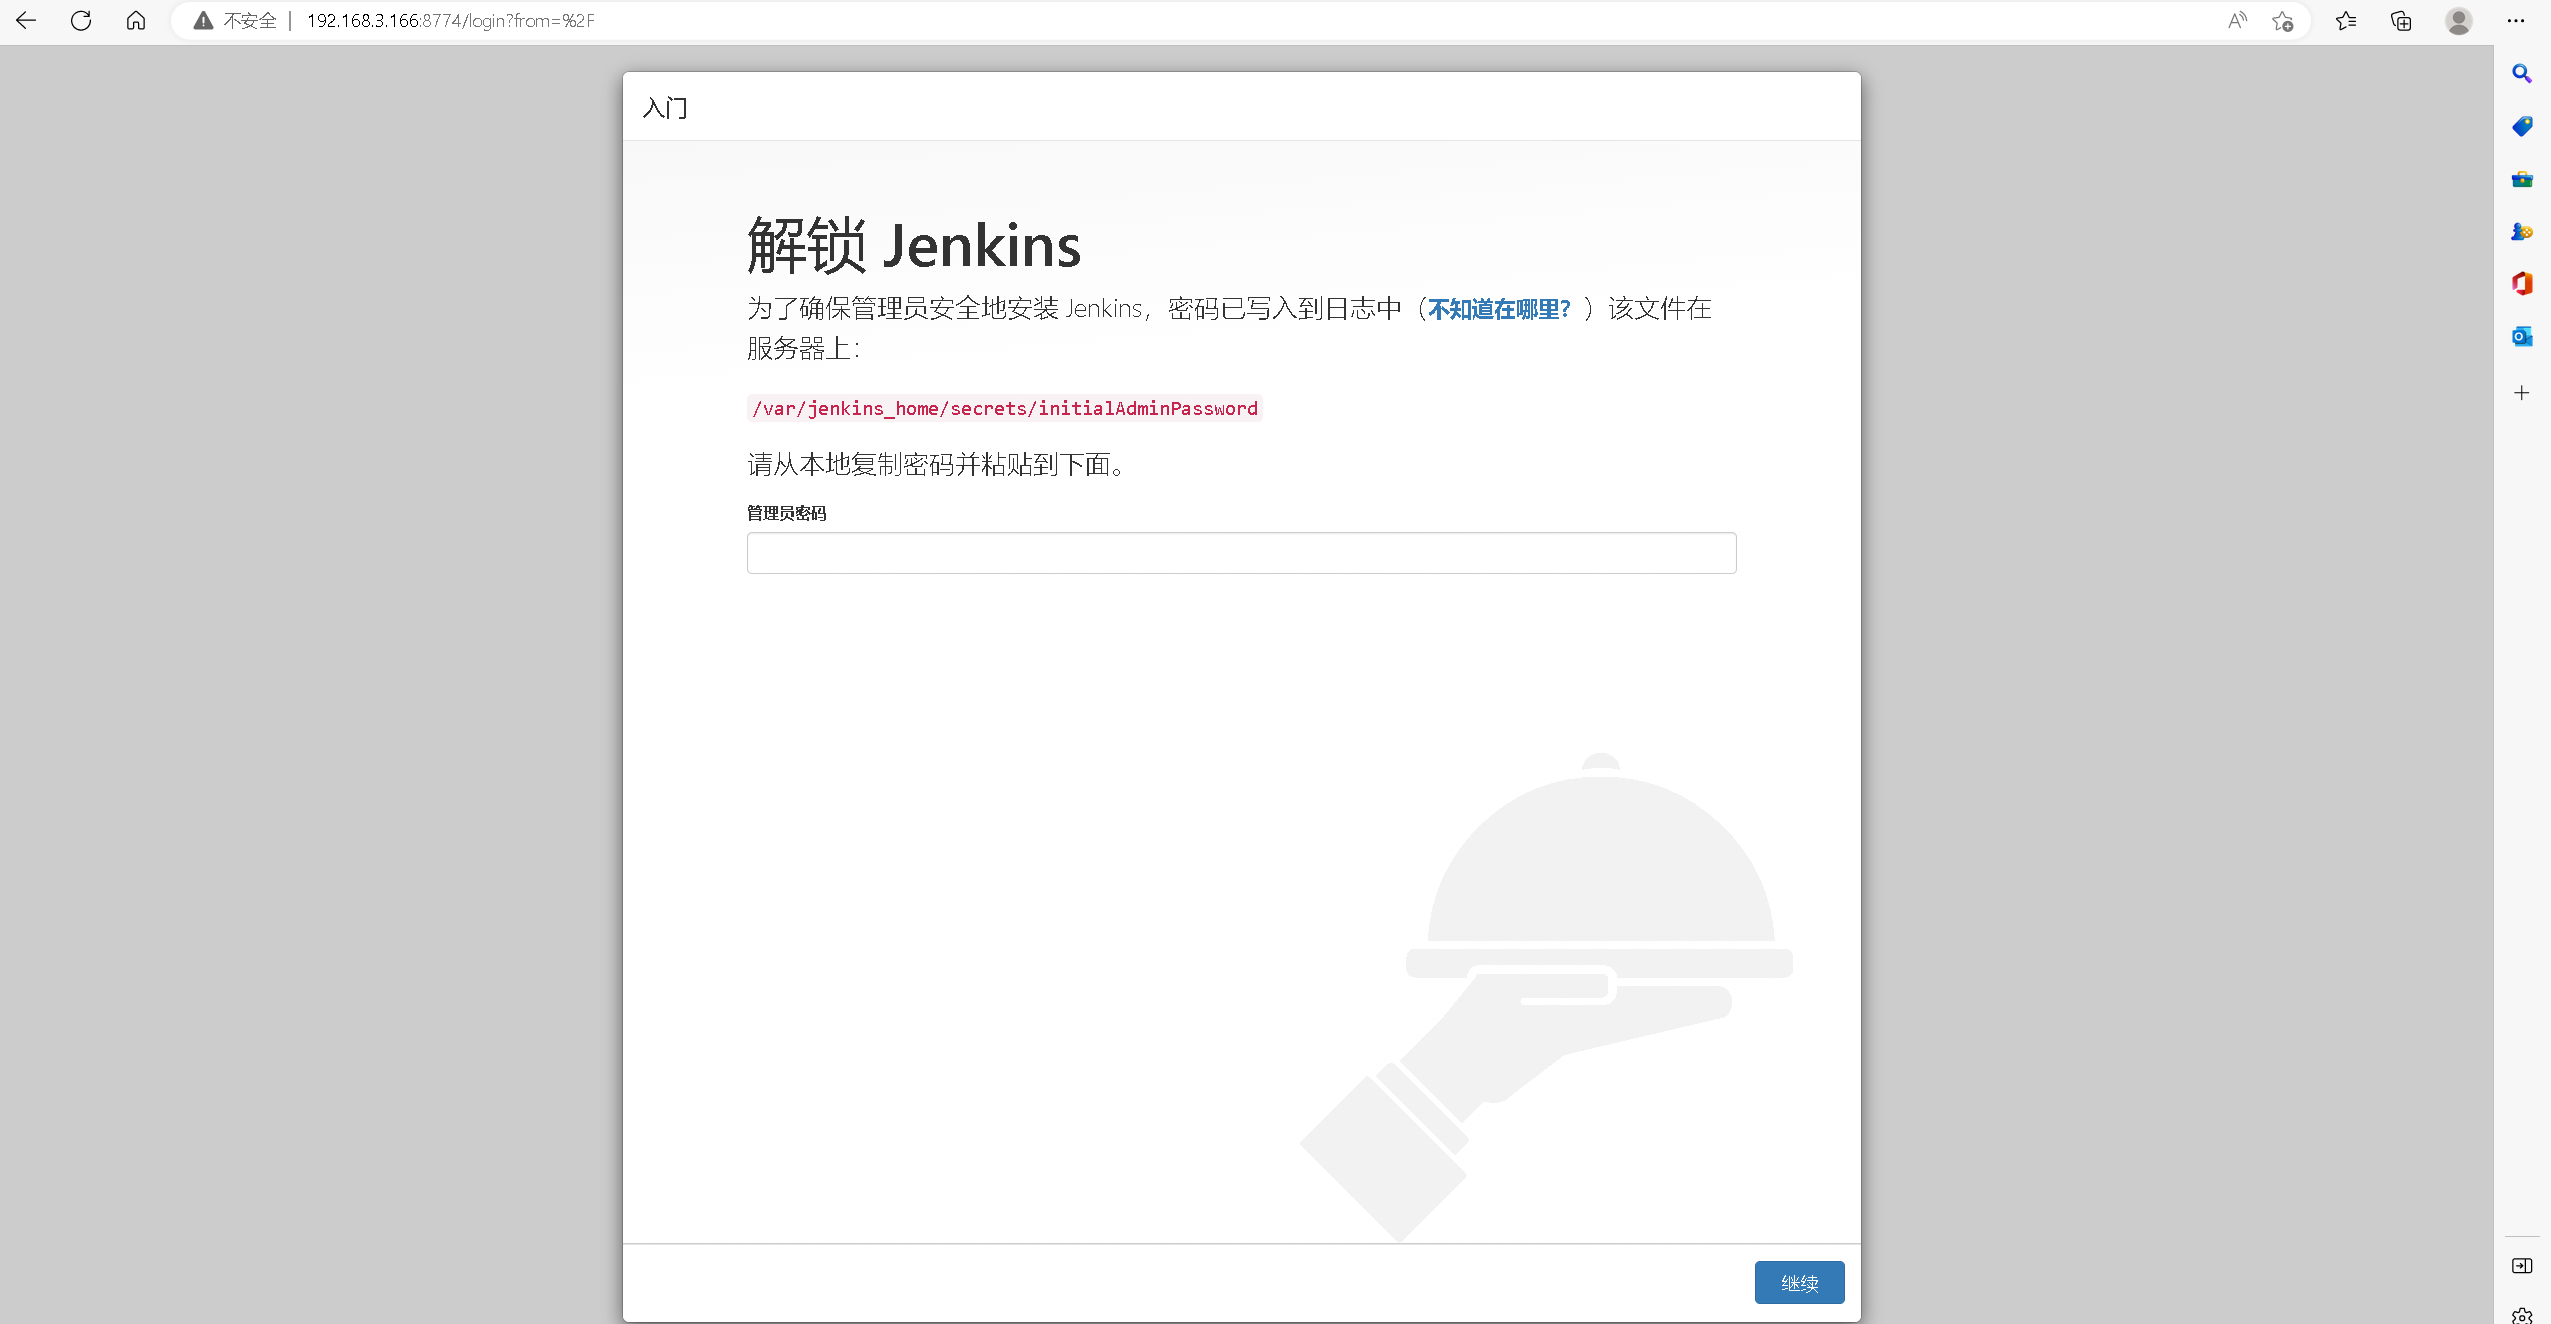Click the browser back arrow
This screenshot has height=1324, width=2551.
coord(27,20)
